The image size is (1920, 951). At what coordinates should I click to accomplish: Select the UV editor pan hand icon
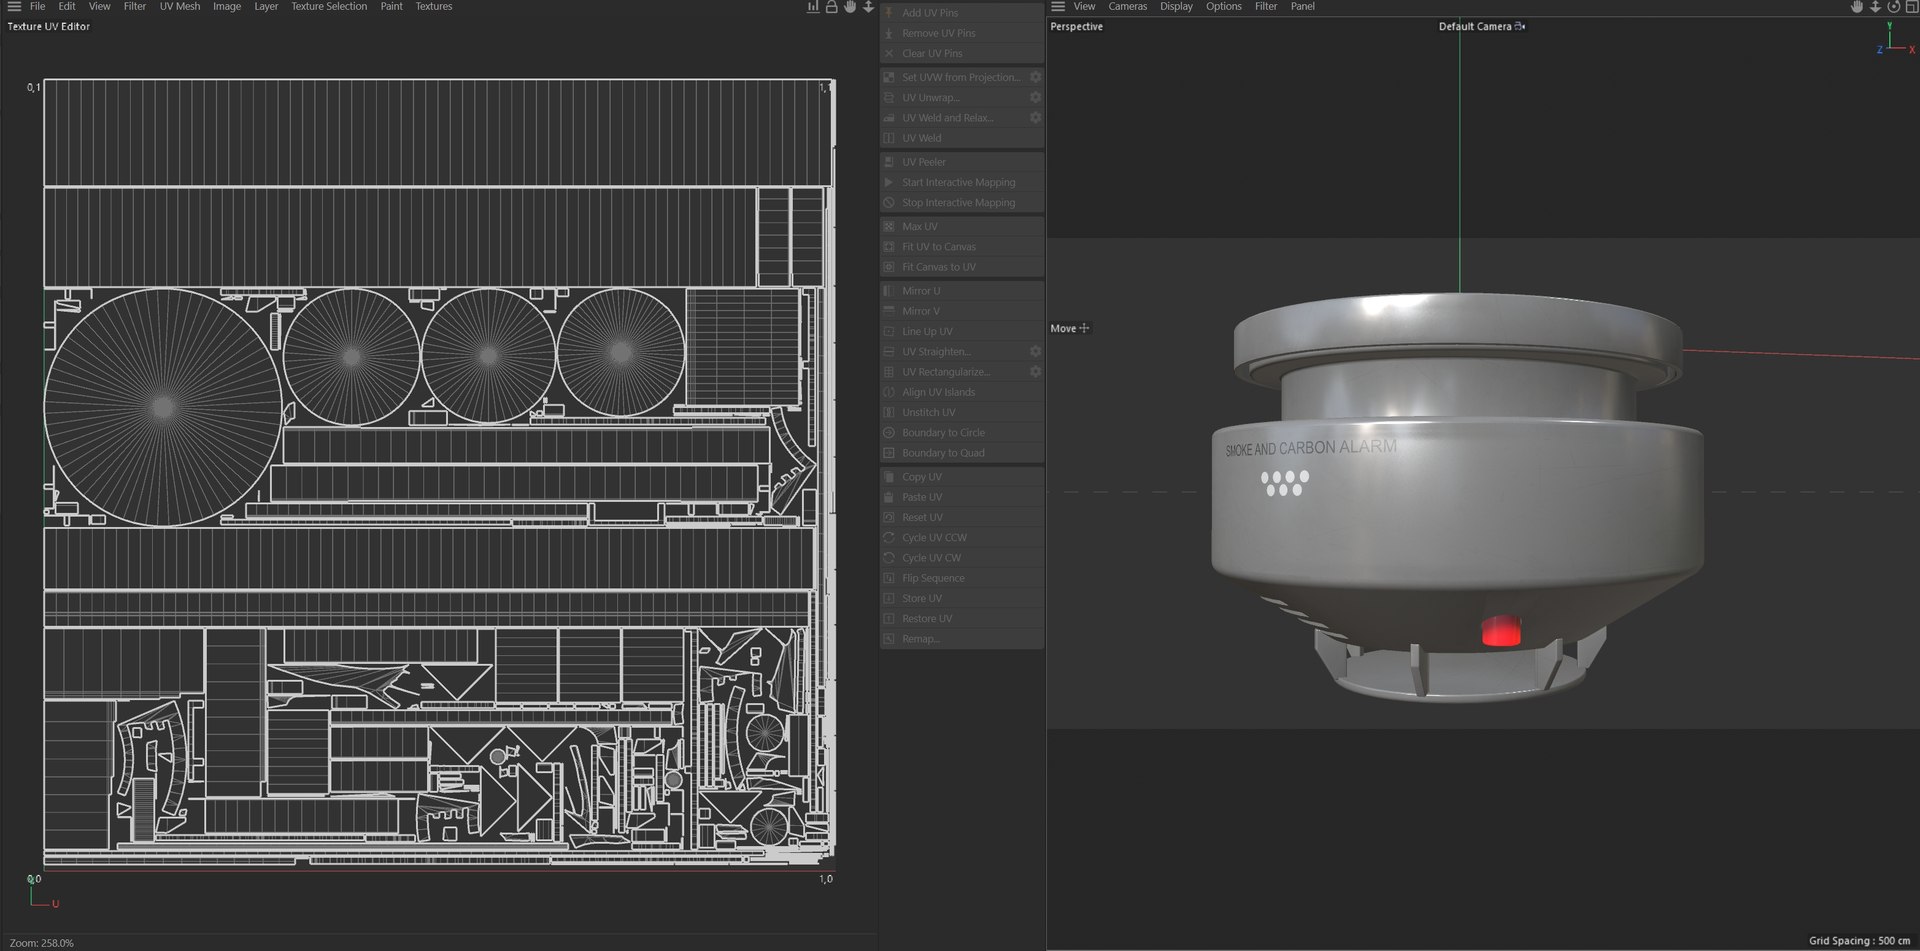[x=849, y=7]
